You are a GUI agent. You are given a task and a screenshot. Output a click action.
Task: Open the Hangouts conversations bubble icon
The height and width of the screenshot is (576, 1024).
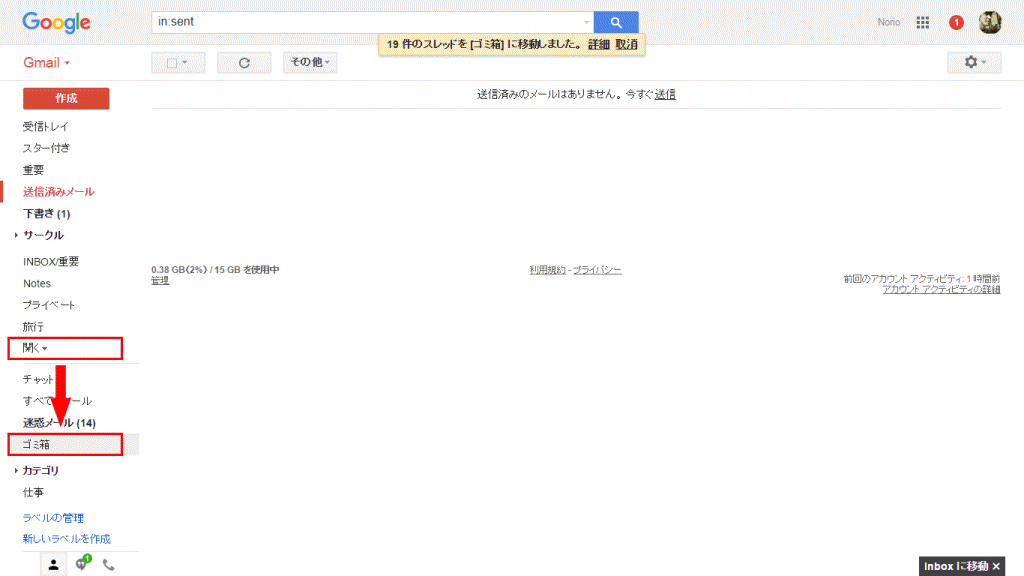pyautogui.click(x=82, y=565)
